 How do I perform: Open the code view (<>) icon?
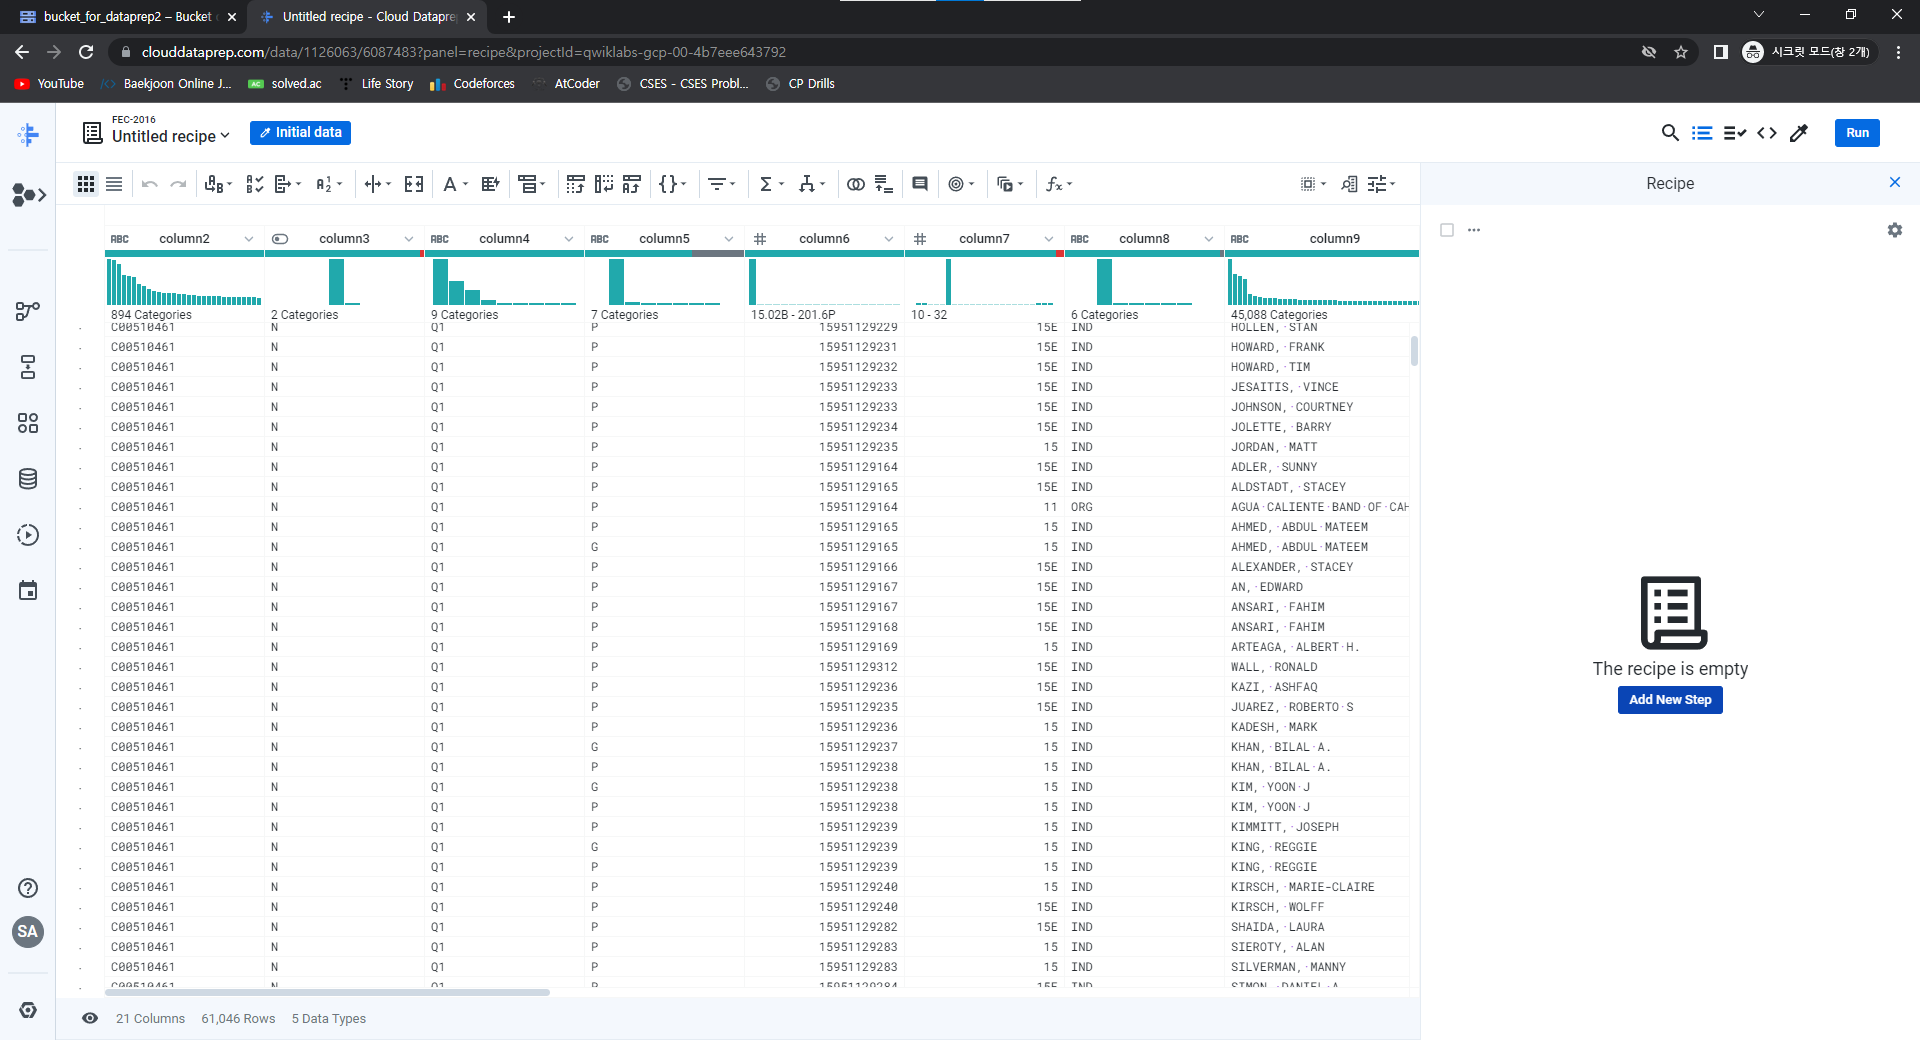click(1767, 133)
